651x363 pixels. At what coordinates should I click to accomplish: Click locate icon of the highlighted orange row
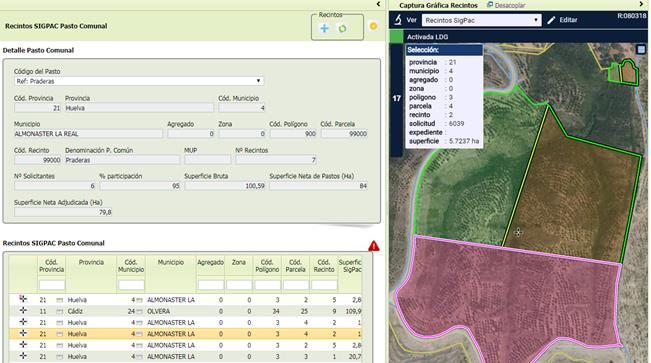pos(23,333)
